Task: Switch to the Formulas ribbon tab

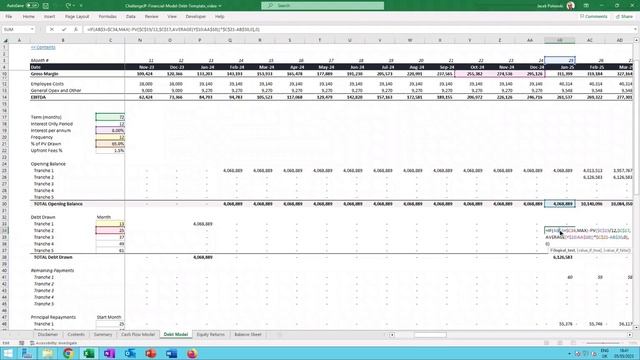Action: click(x=108, y=17)
